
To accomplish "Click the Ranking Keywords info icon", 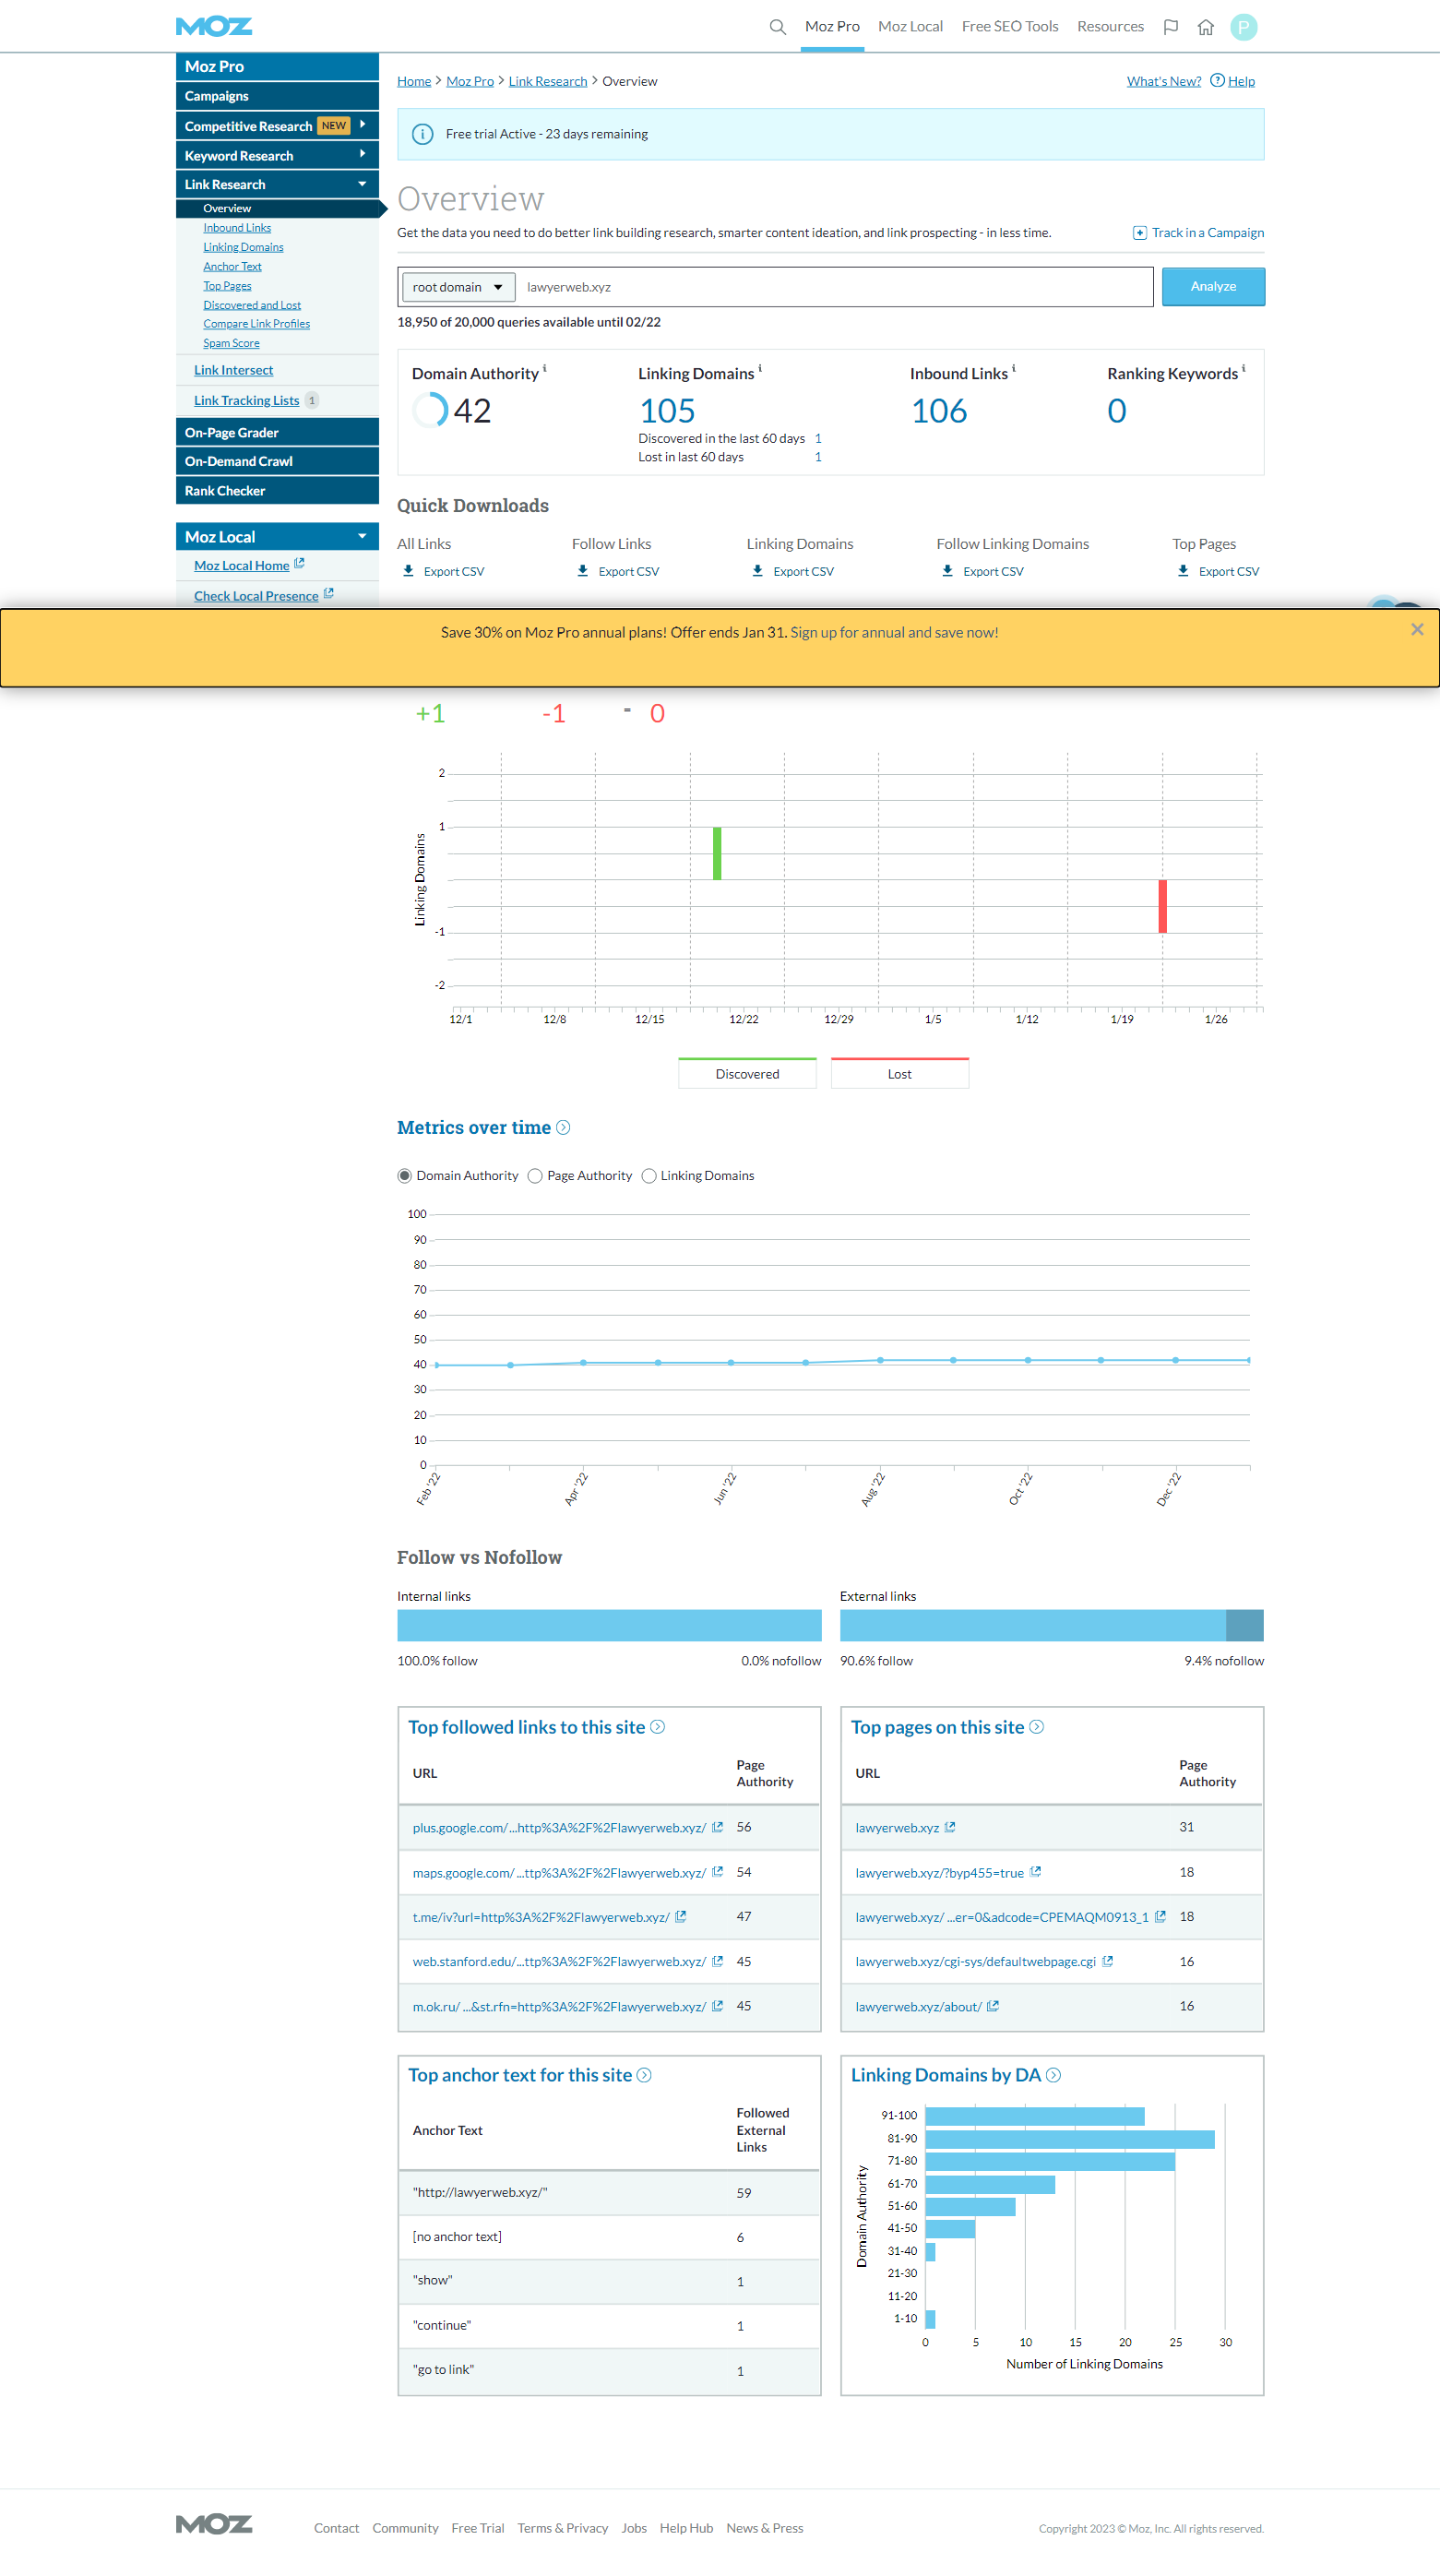I will (x=1244, y=368).
